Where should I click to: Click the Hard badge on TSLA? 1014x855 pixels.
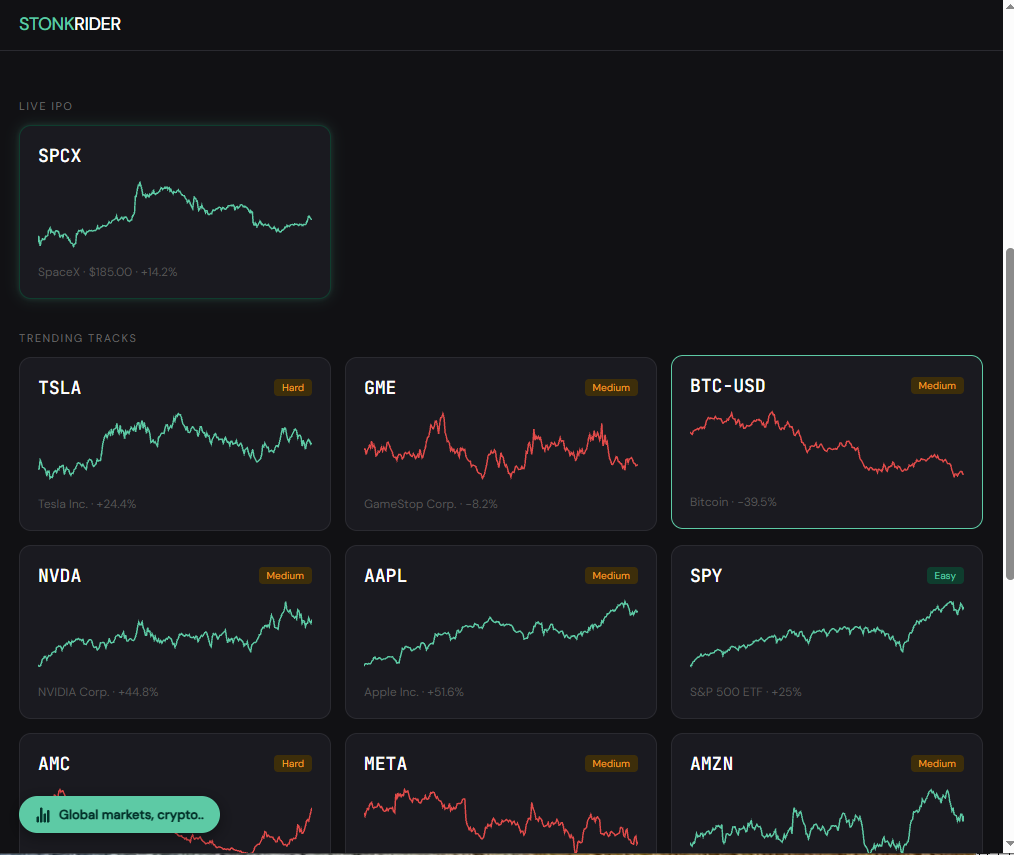click(293, 387)
